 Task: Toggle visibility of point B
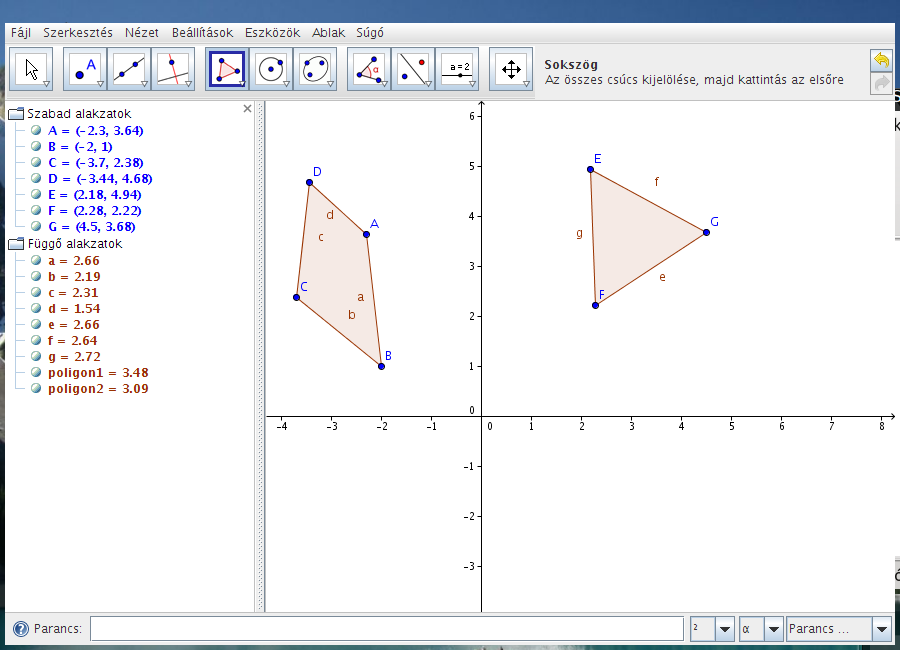[x=36, y=146]
